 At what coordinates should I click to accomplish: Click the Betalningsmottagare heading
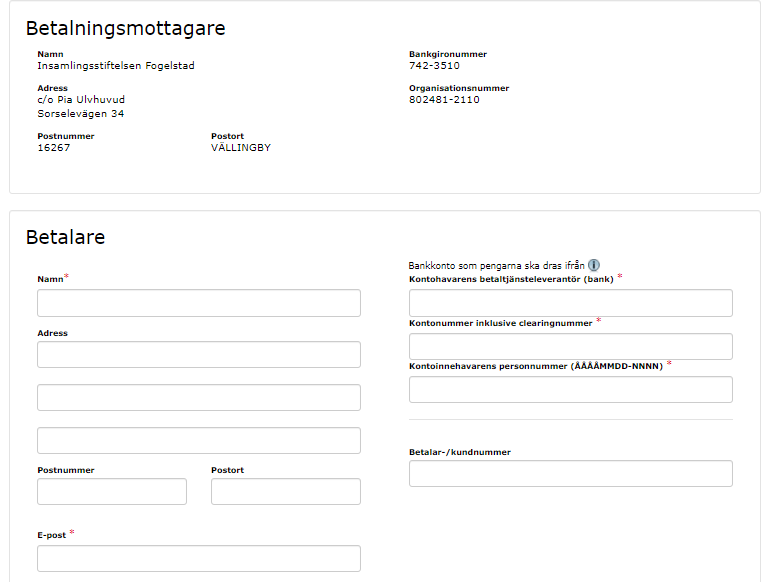pos(126,28)
